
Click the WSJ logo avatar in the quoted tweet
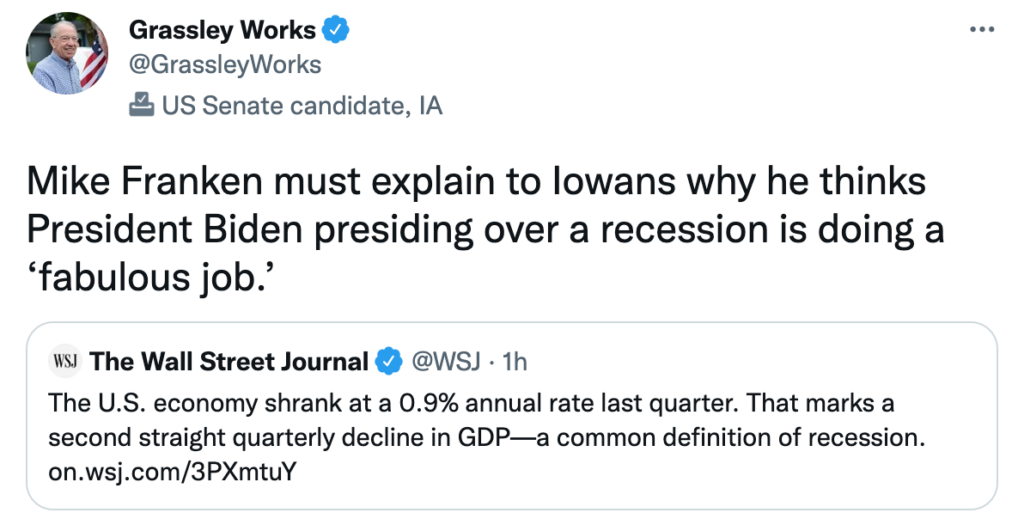point(65,361)
